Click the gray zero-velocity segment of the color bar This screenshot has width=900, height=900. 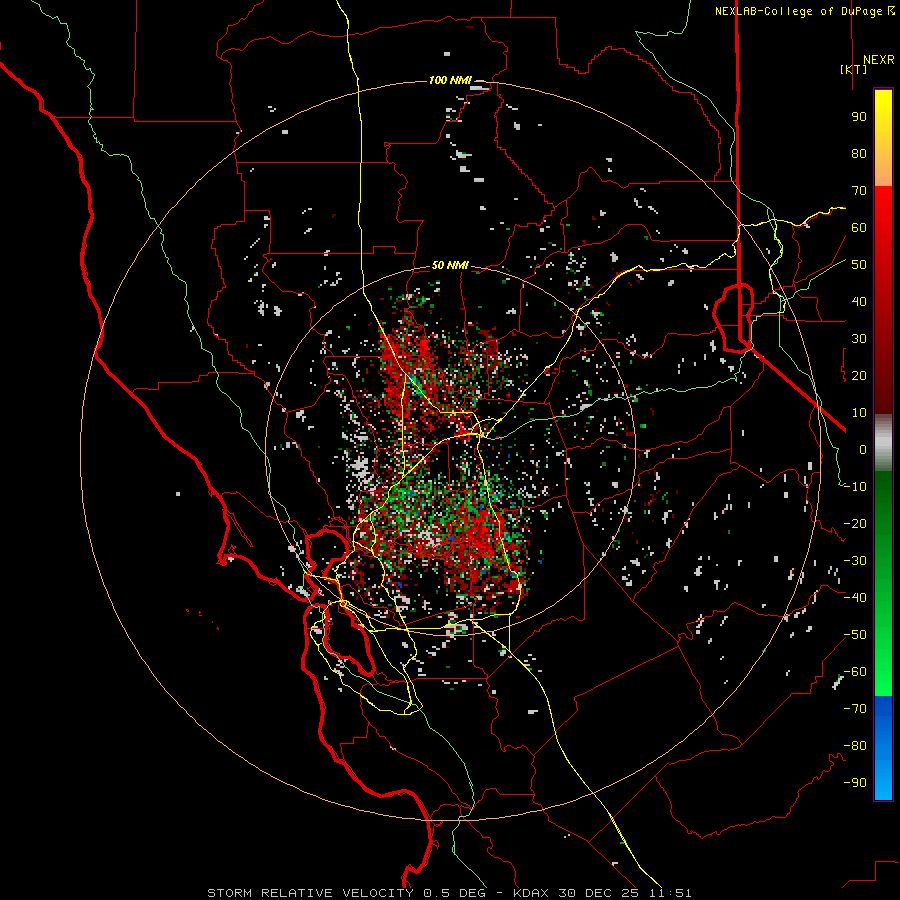883,443
